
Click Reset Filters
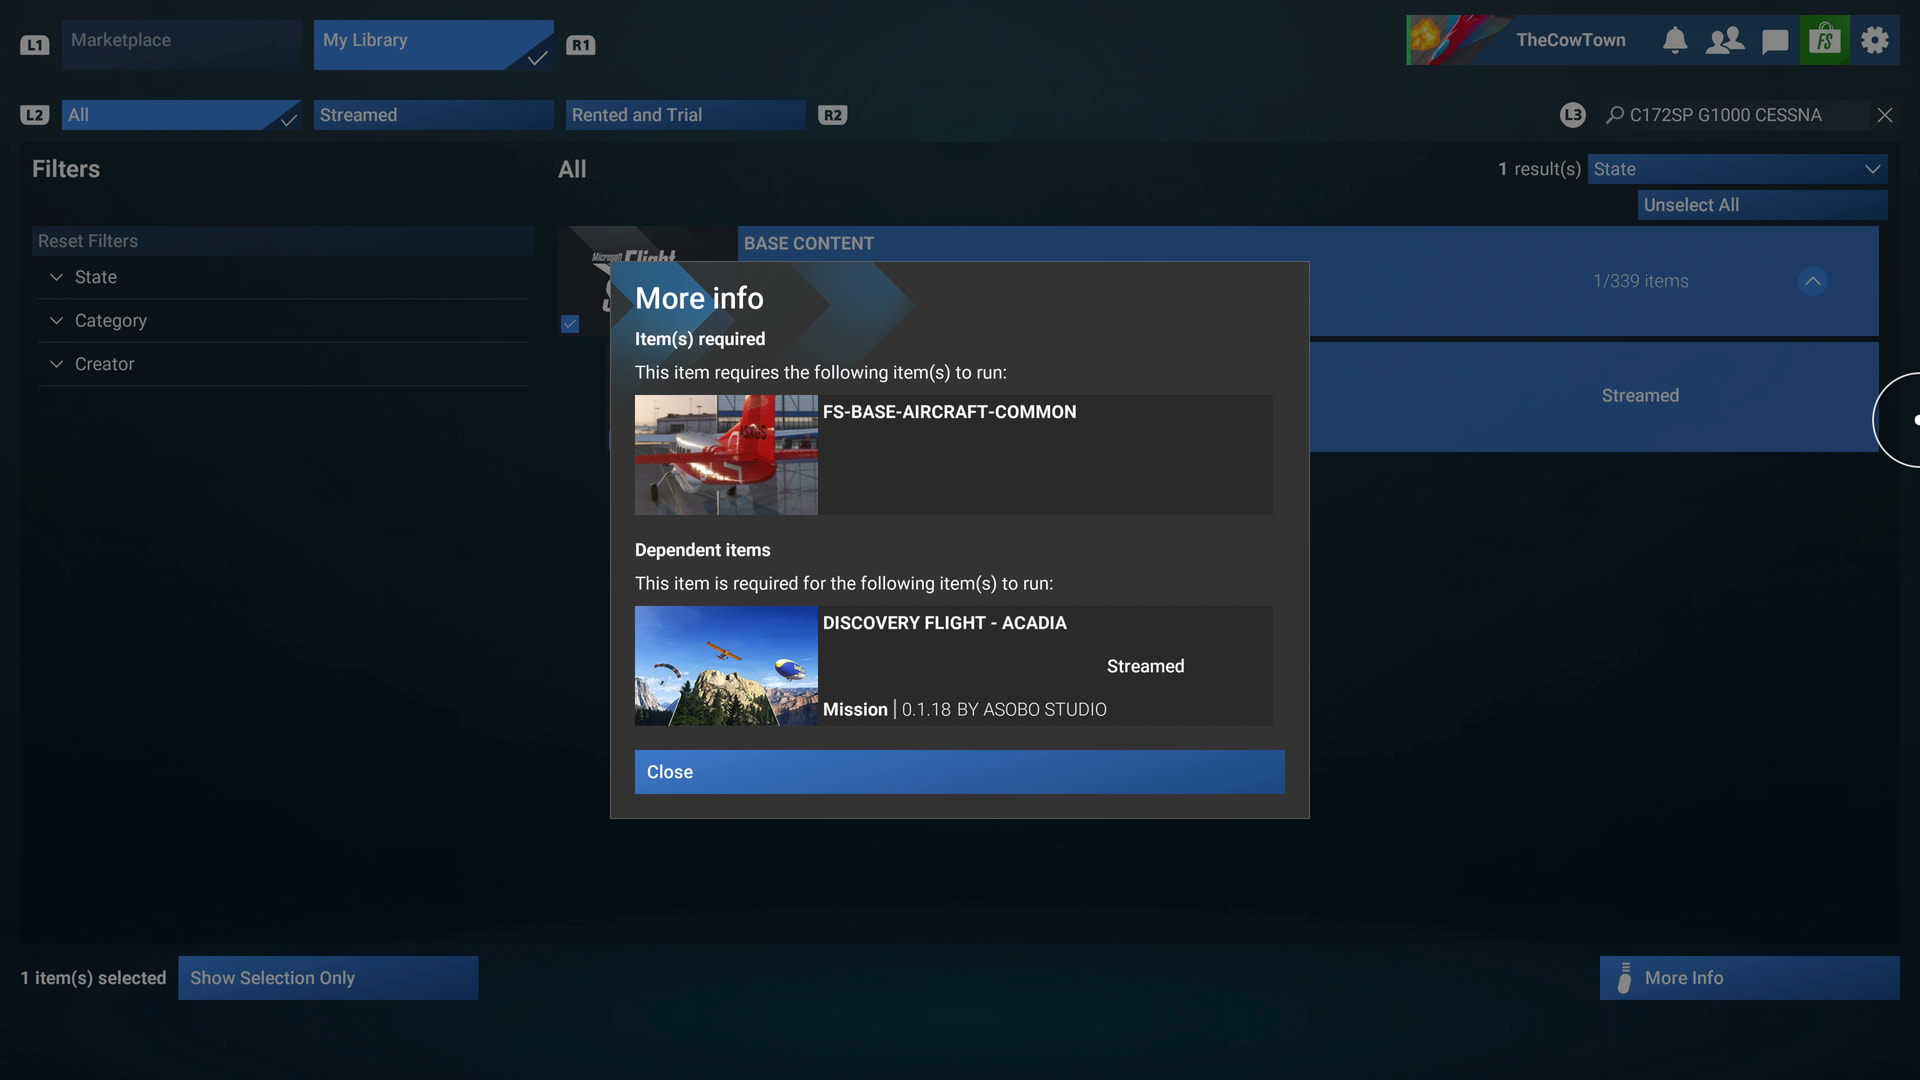(282, 241)
